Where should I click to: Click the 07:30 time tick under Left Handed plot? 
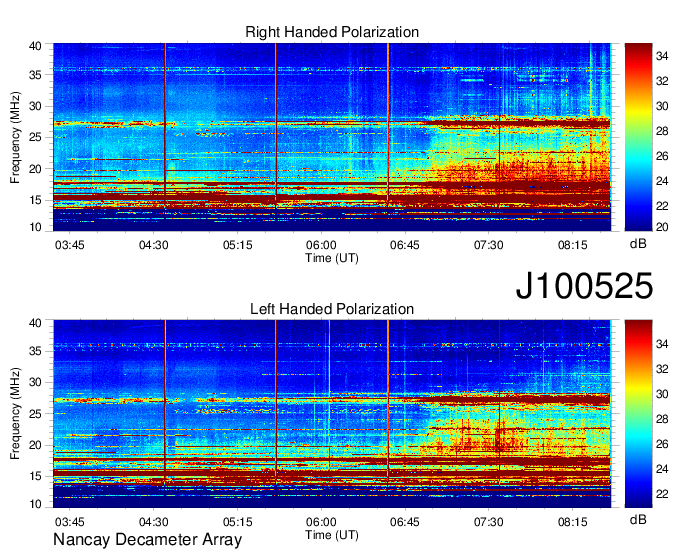tap(489, 522)
